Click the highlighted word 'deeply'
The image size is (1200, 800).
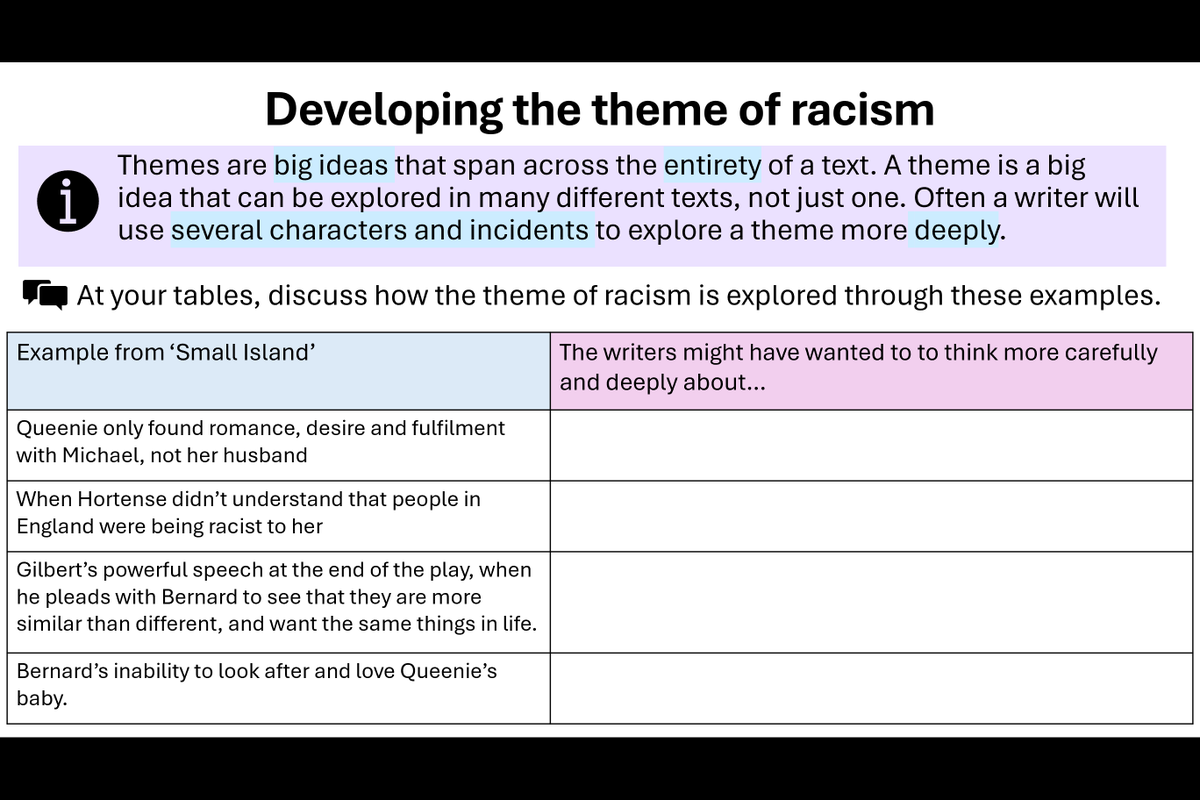pos(955,230)
